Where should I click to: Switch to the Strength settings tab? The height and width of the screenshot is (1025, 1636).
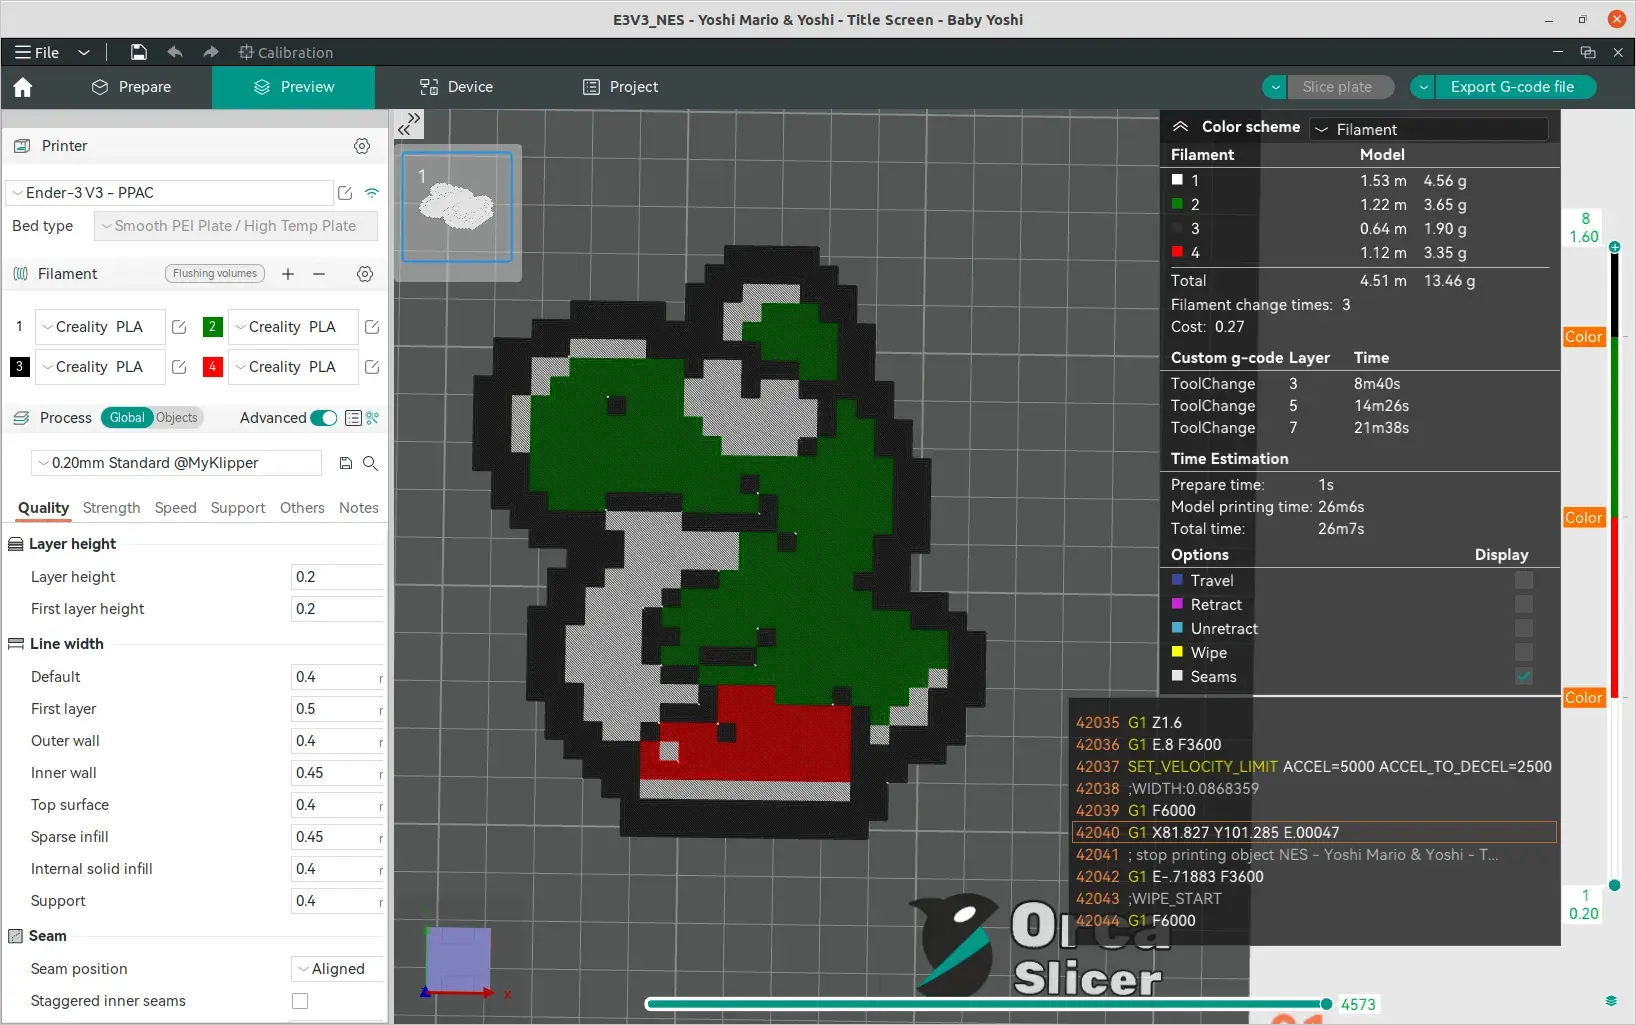click(x=111, y=508)
